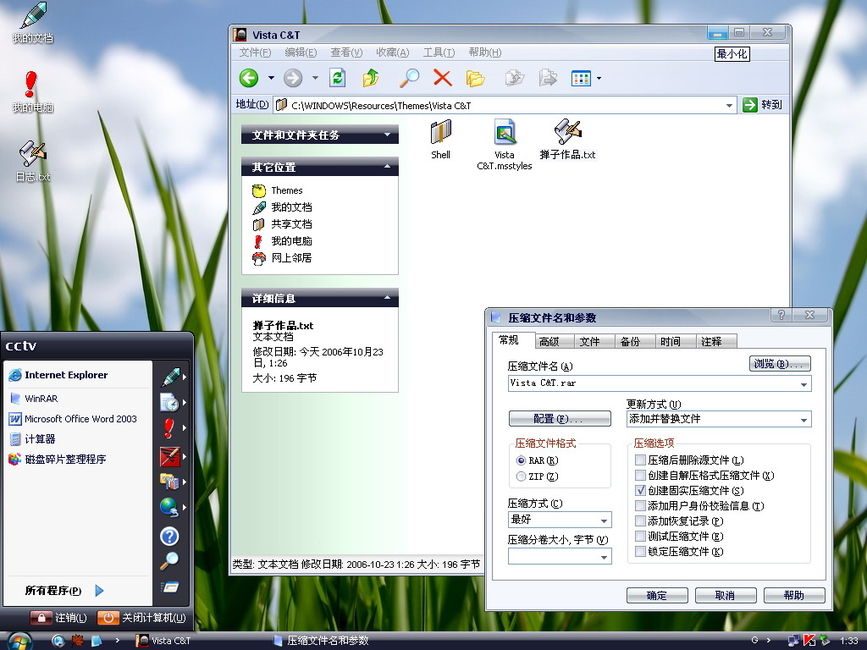Check 添加用户身份校验信息 option
This screenshot has height=650, width=867.
(x=640, y=506)
